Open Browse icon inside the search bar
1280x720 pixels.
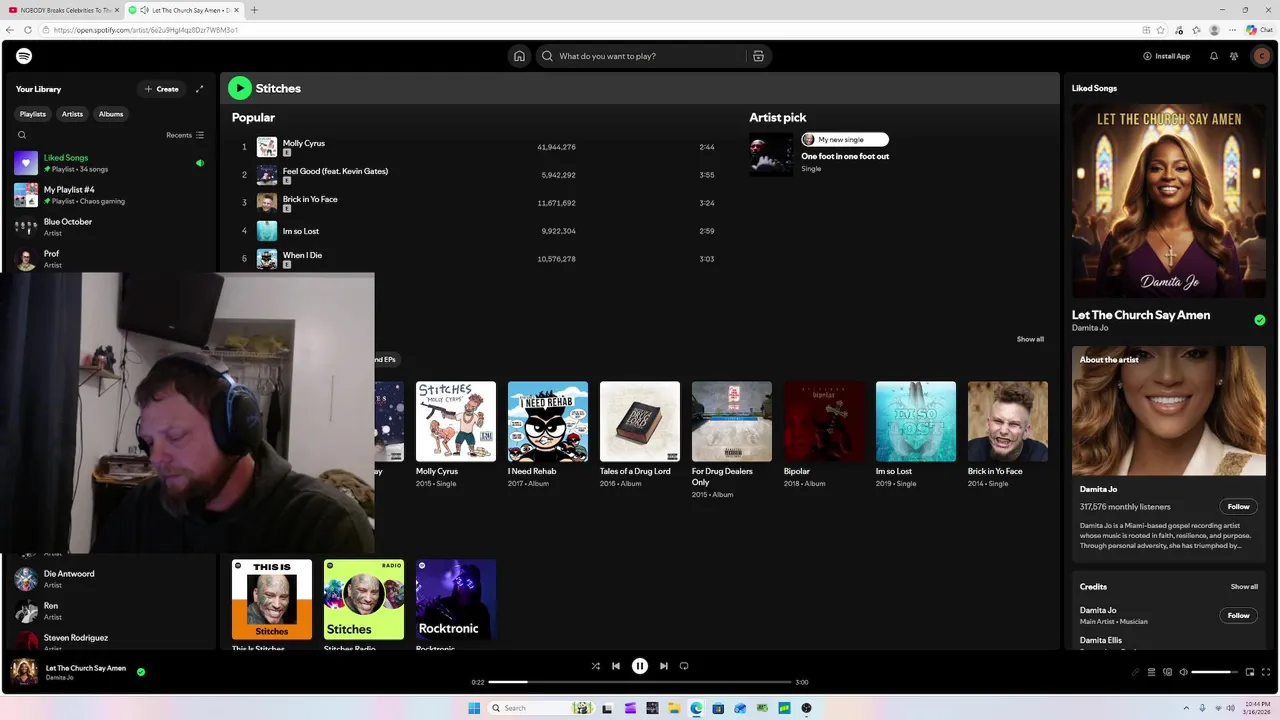click(x=758, y=56)
